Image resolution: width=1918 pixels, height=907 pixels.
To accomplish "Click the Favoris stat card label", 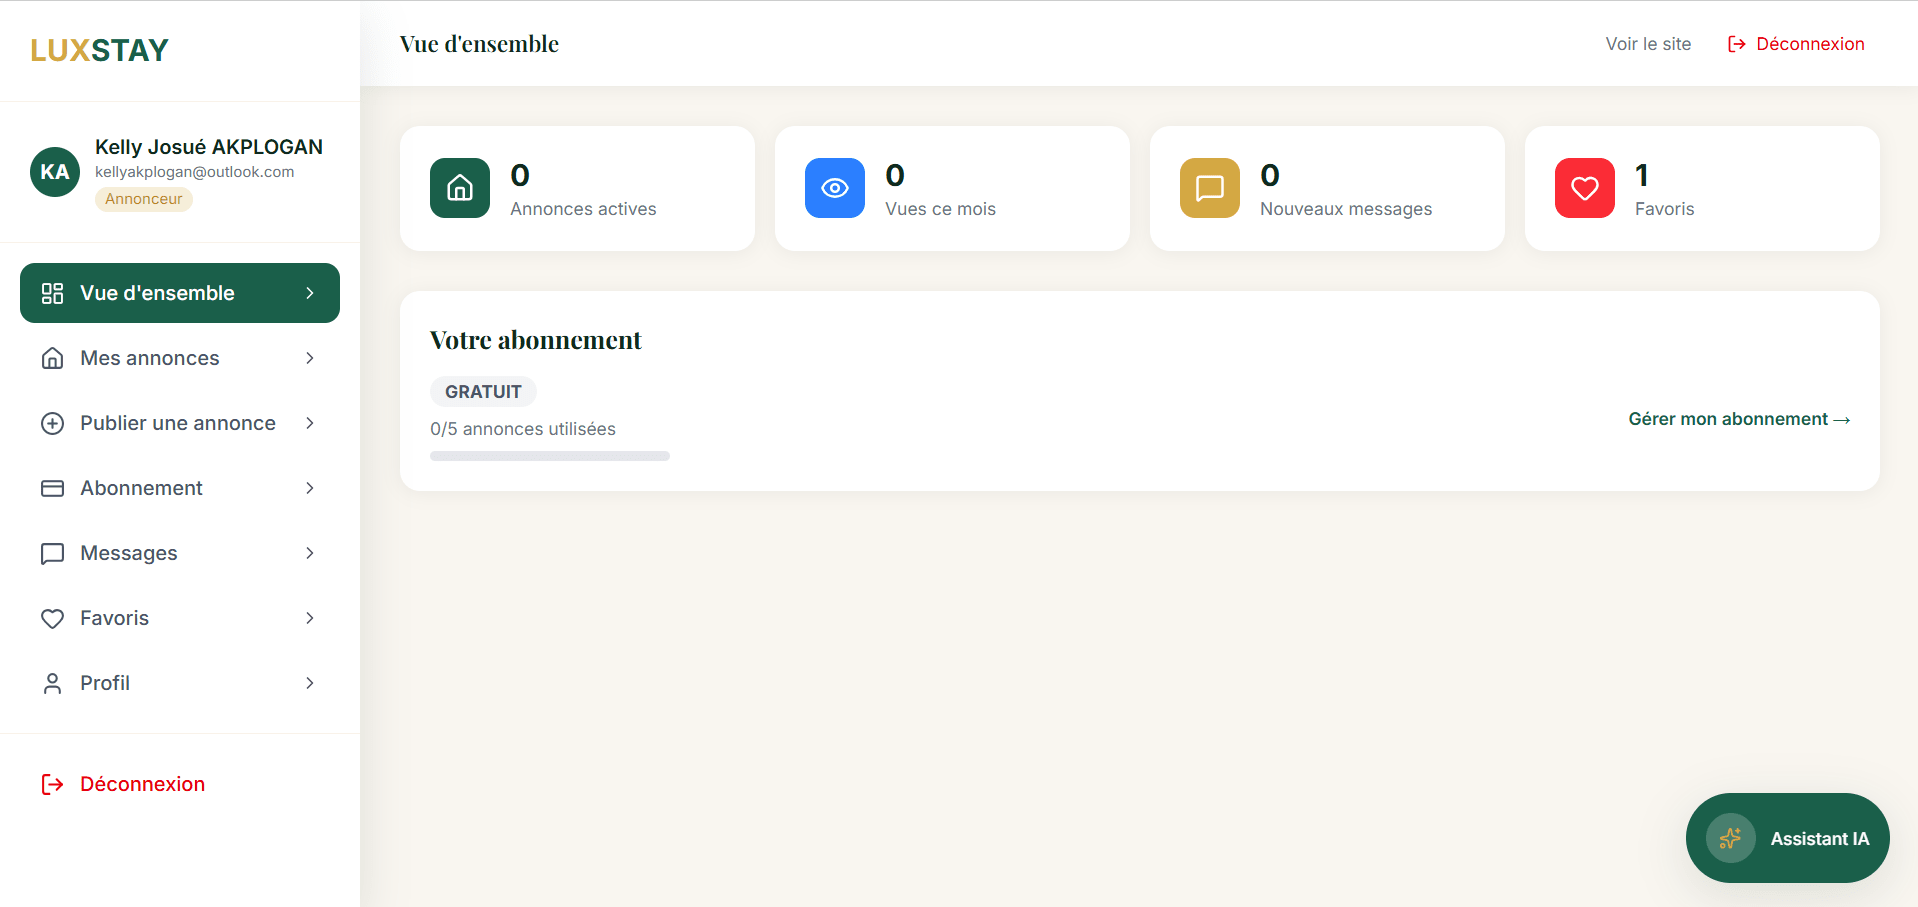I will click(x=1664, y=209).
